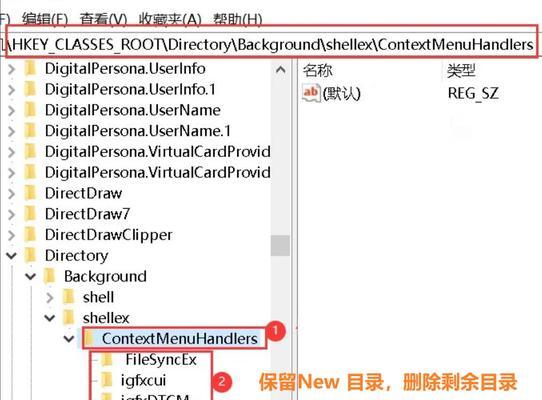This screenshot has height=400, width=542.
Task: Click the shellex folder icon
Action: pyautogui.click(x=68, y=317)
